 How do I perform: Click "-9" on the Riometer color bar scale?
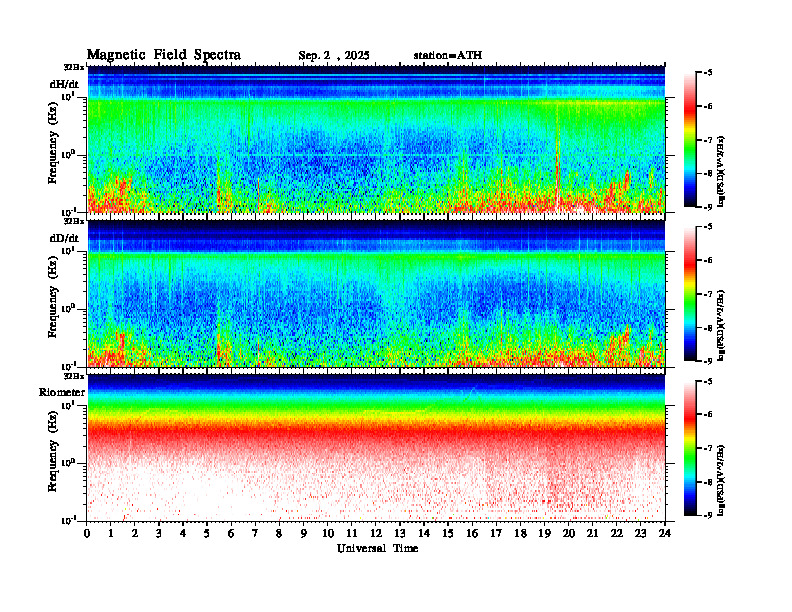(x=709, y=515)
